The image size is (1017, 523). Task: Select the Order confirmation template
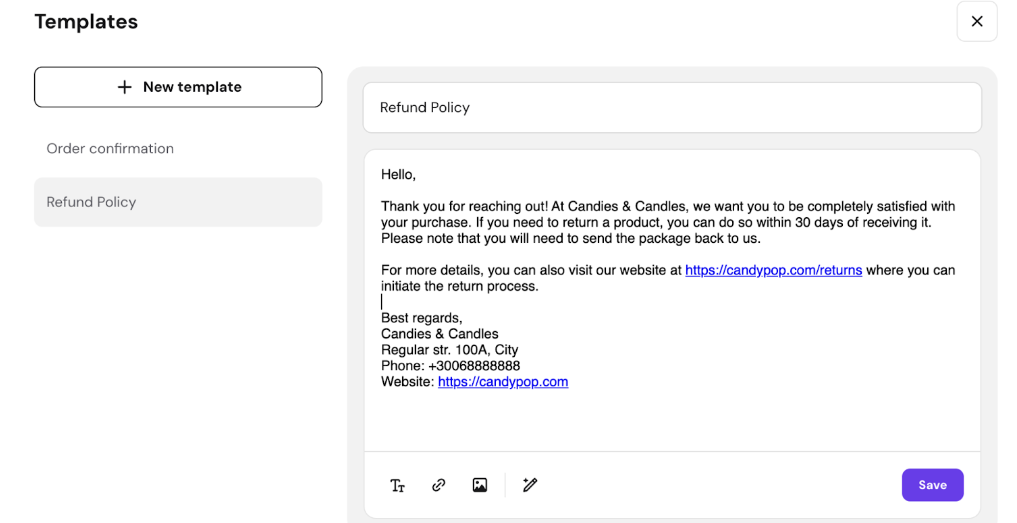point(110,148)
